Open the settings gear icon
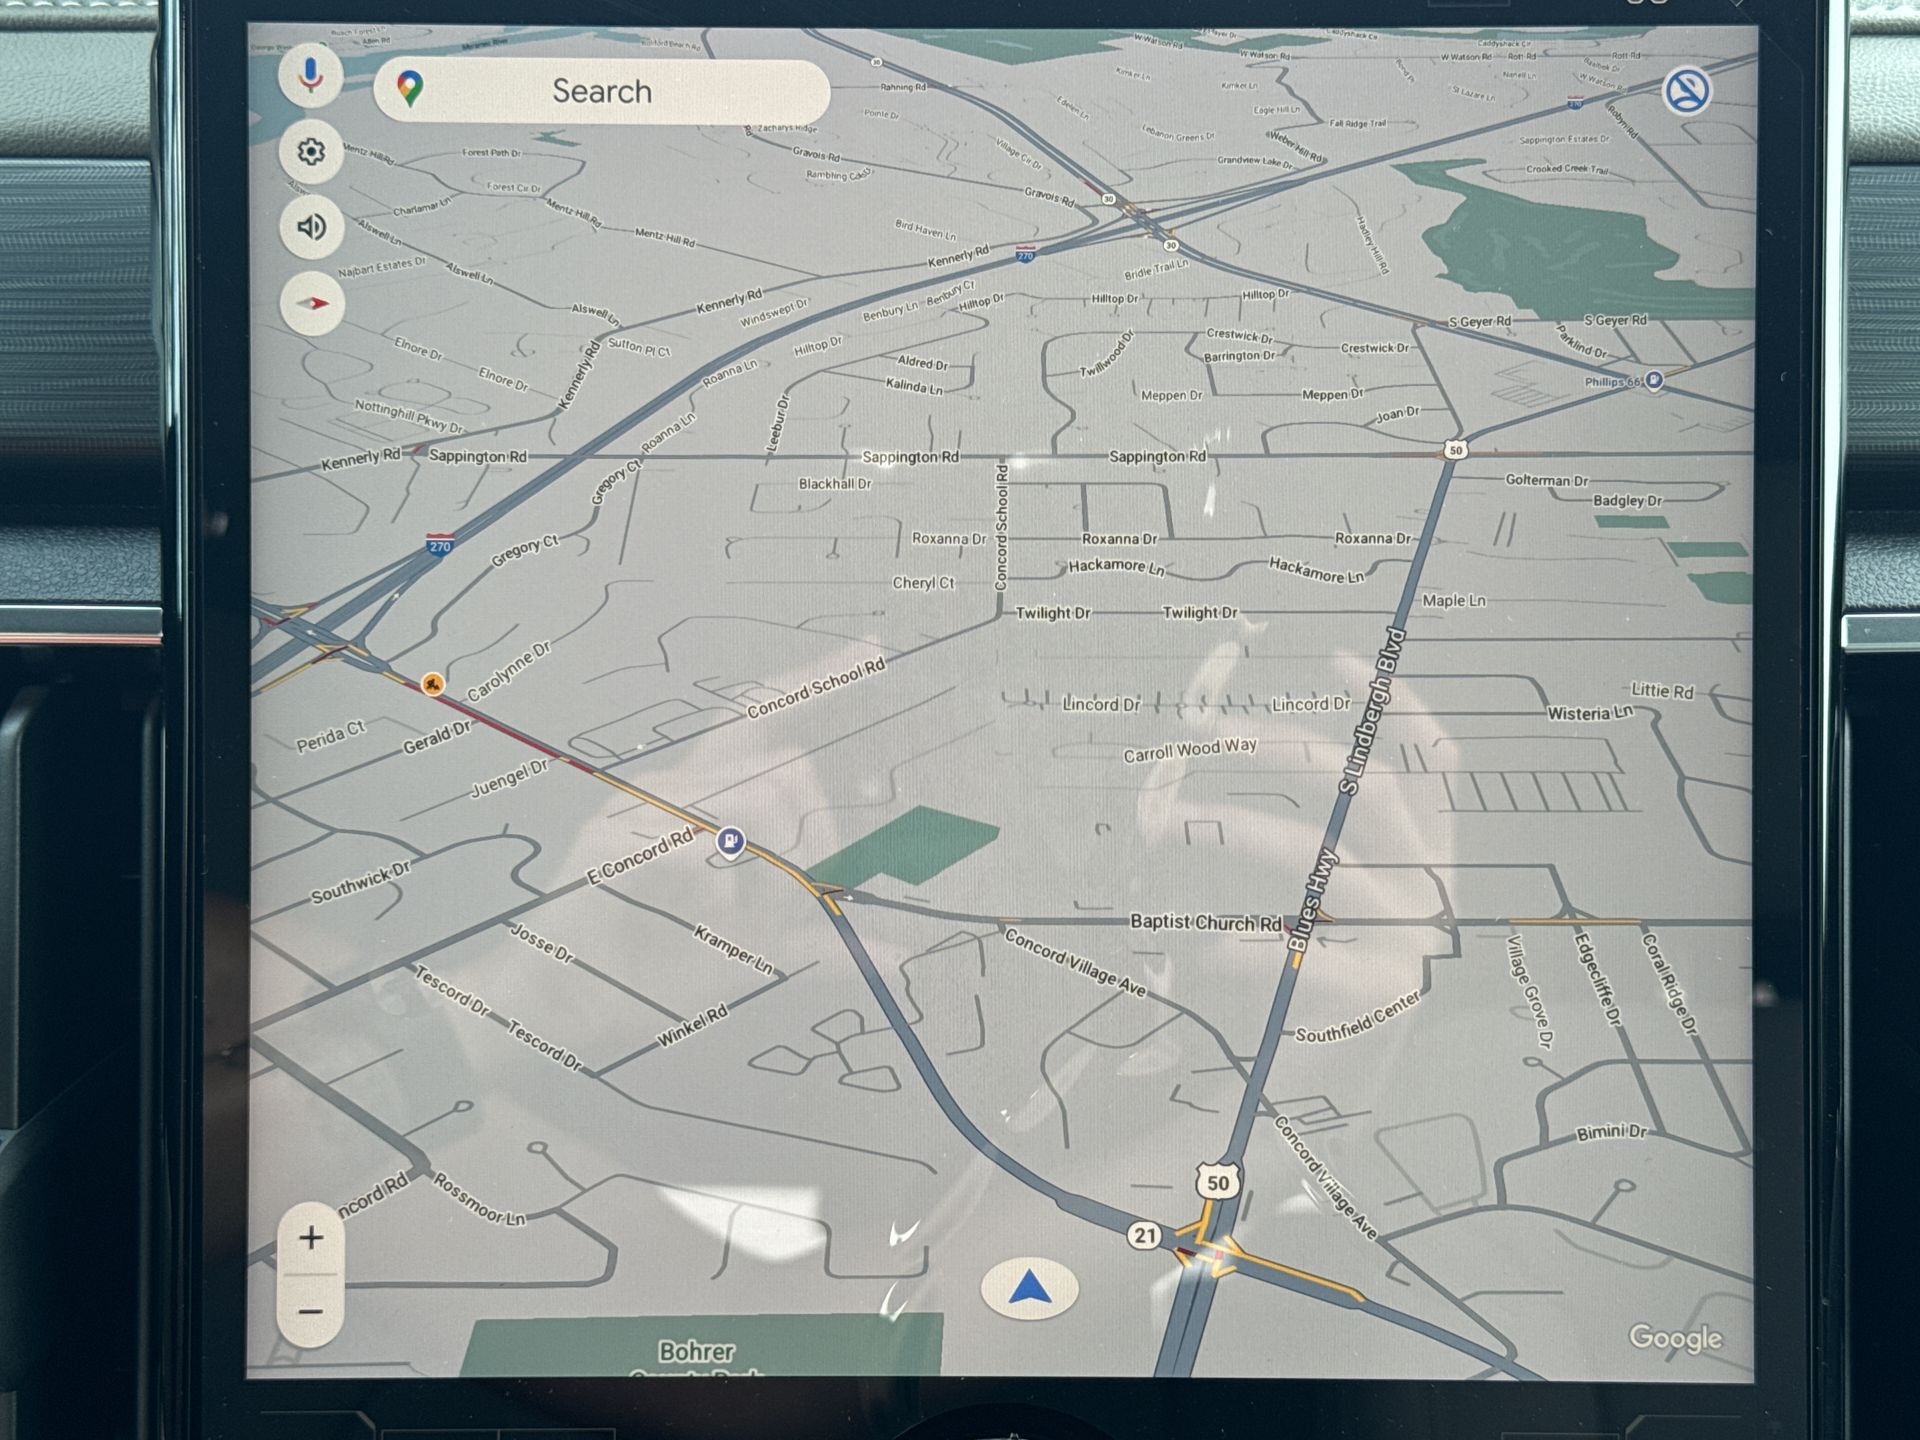This screenshot has width=1920, height=1440. tap(311, 151)
